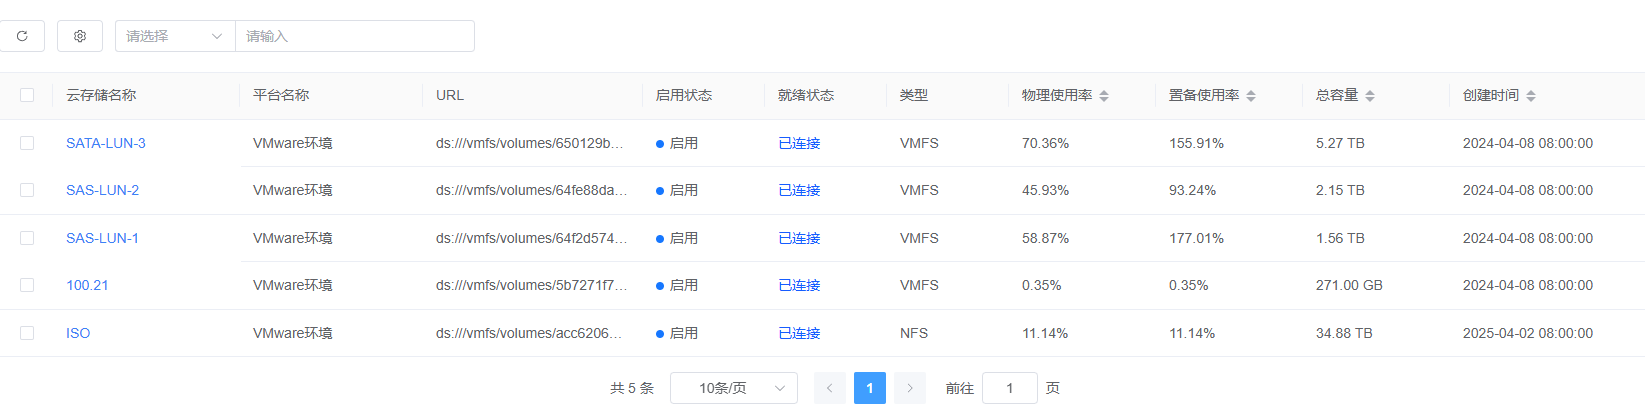Click URL cell ending acc6206…
The image size is (1645, 420).
(x=529, y=333)
